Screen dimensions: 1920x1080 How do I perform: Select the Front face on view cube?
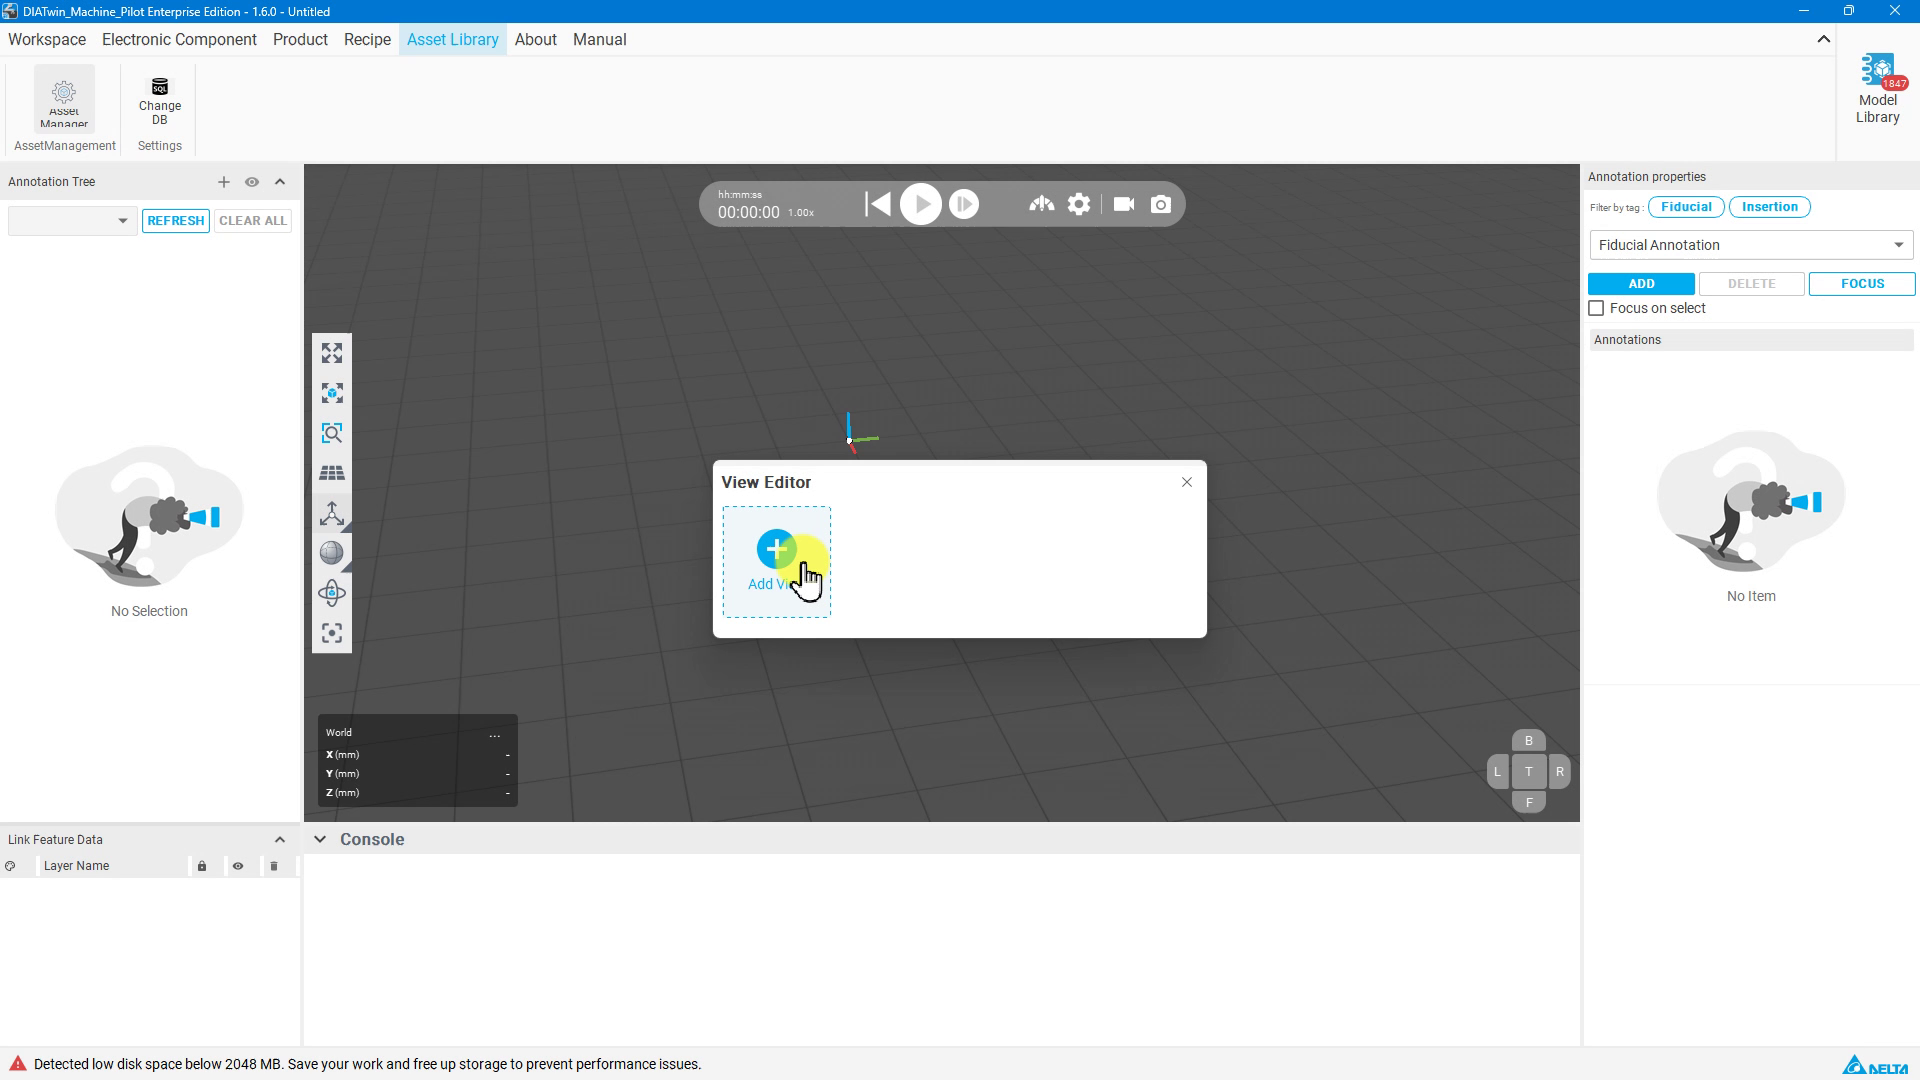1528,802
